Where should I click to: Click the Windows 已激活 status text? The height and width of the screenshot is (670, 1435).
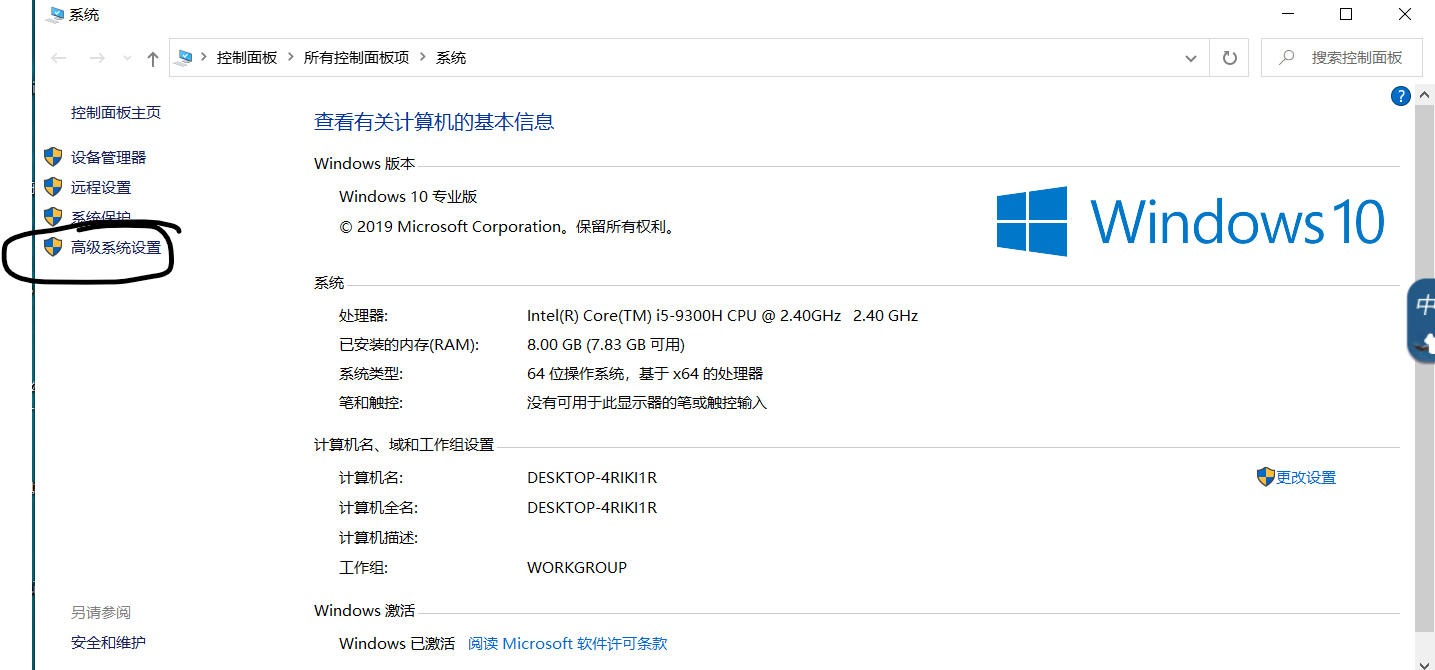(x=397, y=644)
